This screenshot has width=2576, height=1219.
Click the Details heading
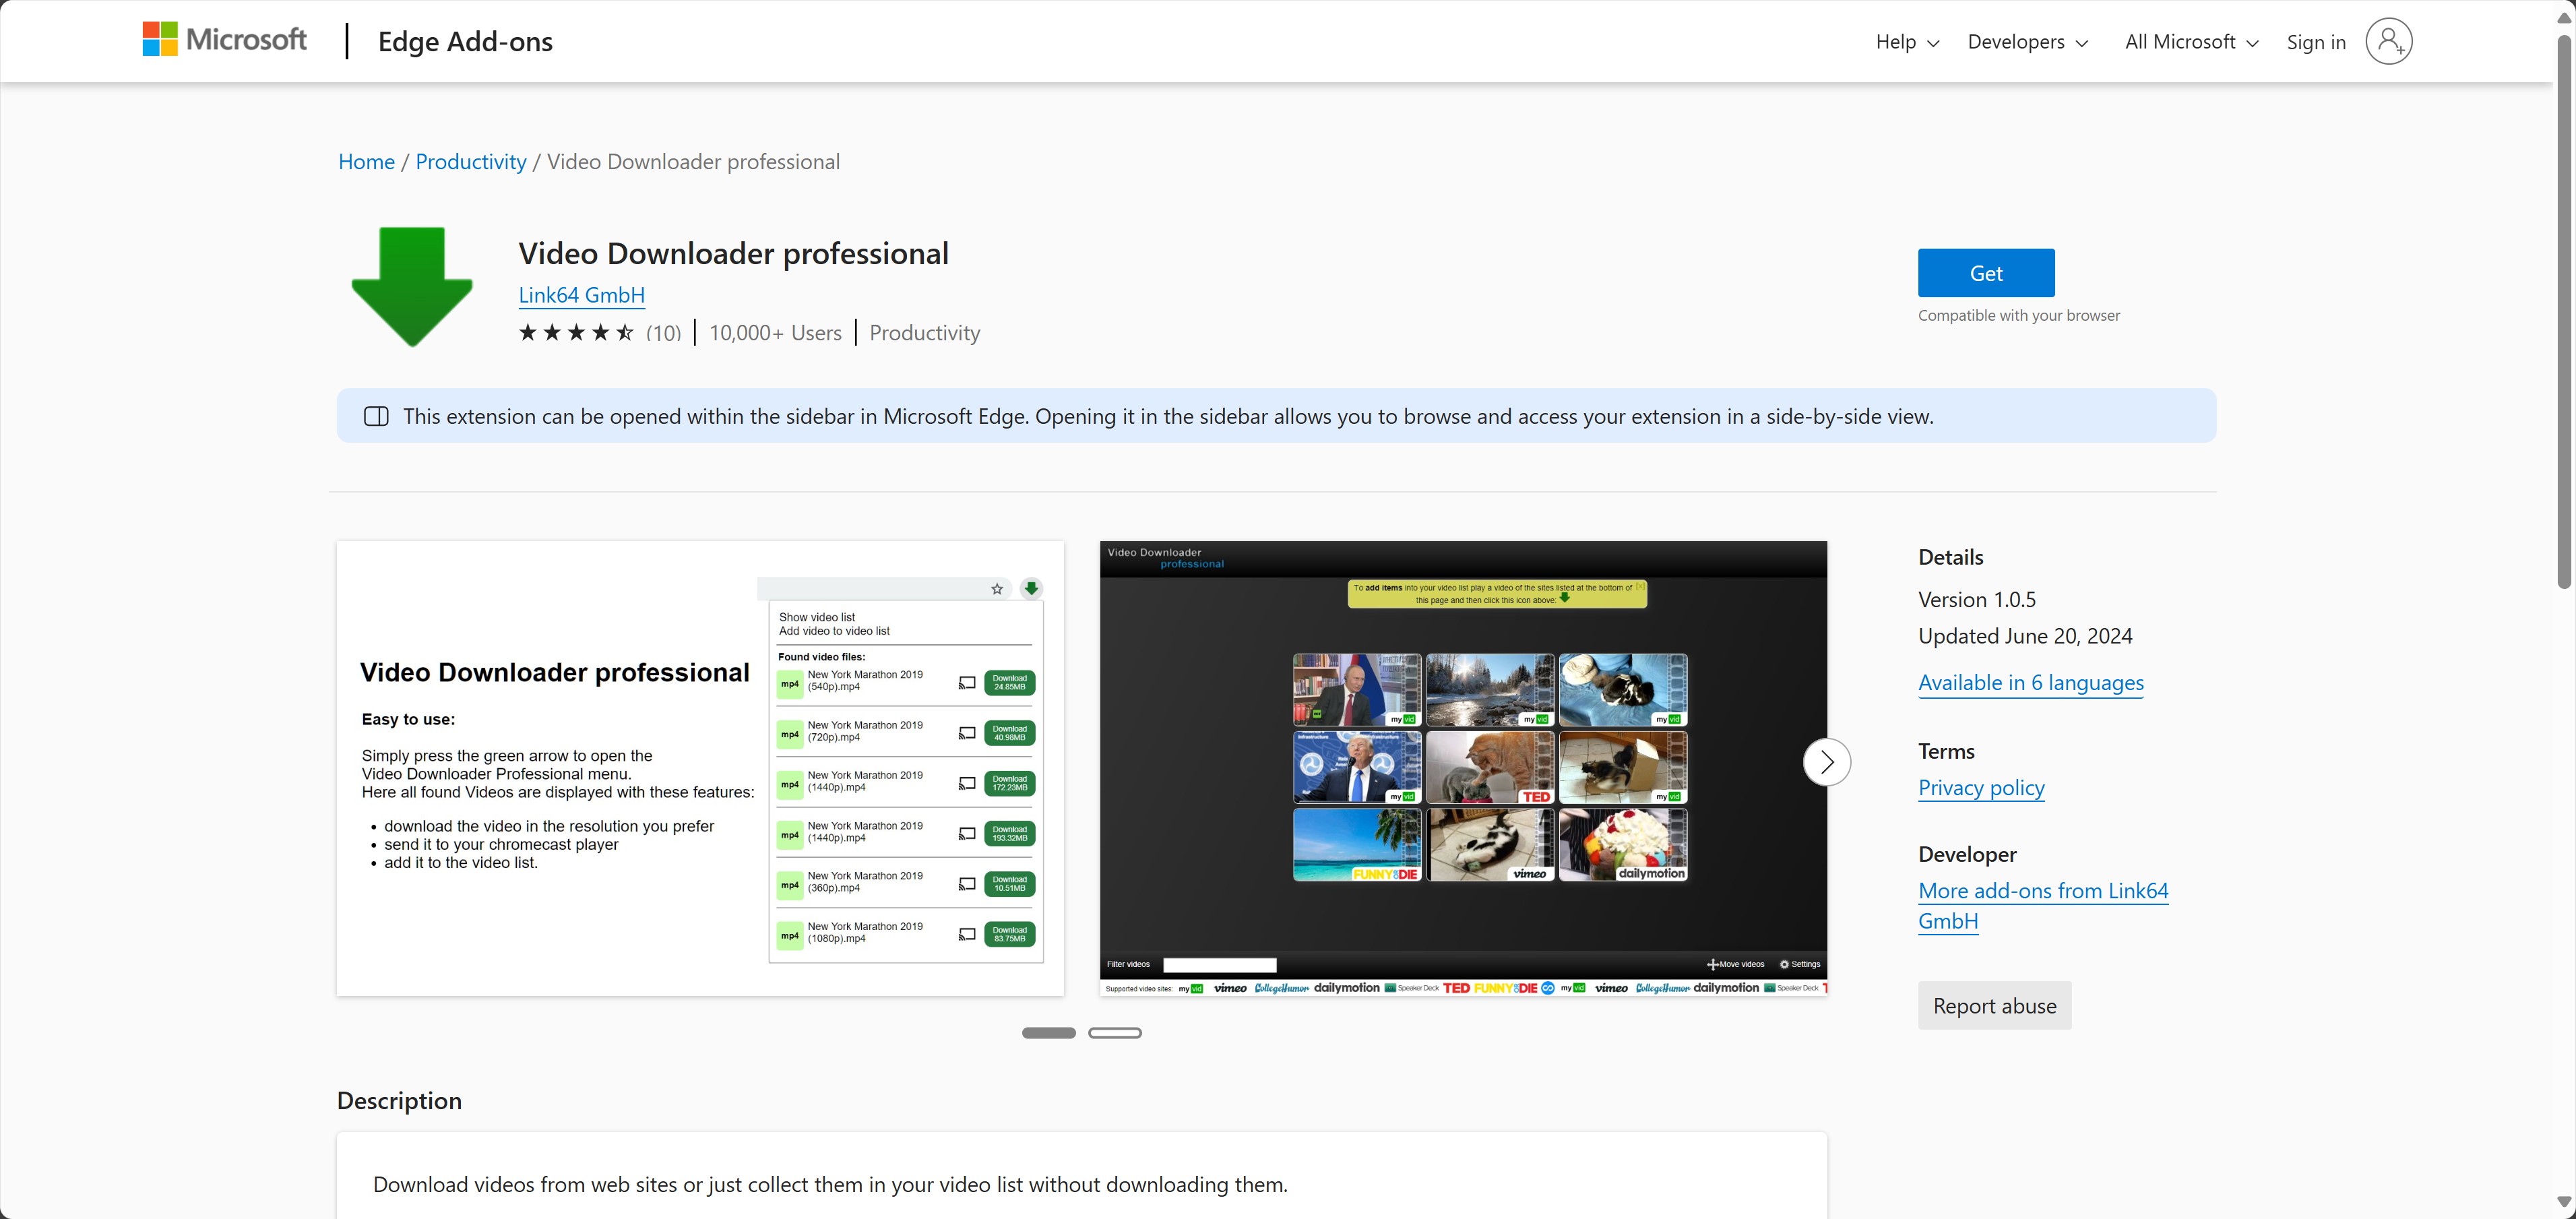point(1950,558)
